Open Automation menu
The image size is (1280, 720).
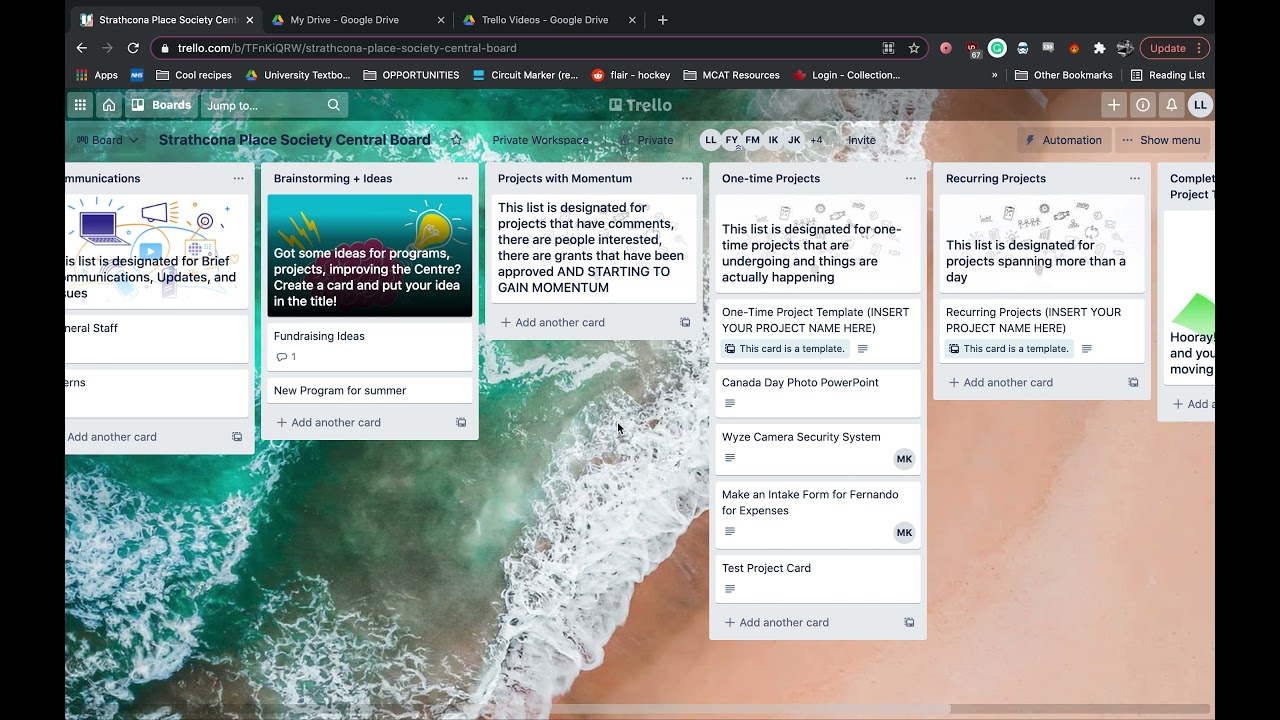(x=1063, y=140)
